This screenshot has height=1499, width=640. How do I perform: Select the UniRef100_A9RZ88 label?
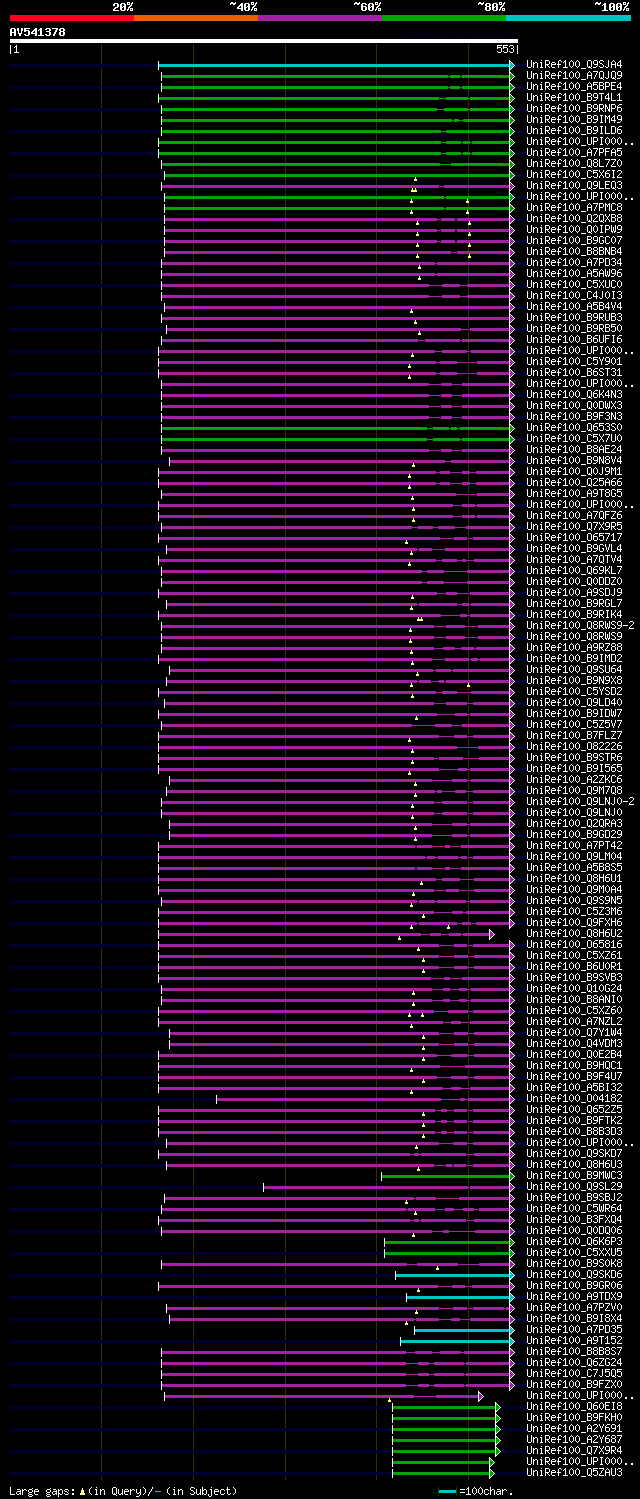click(x=574, y=647)
